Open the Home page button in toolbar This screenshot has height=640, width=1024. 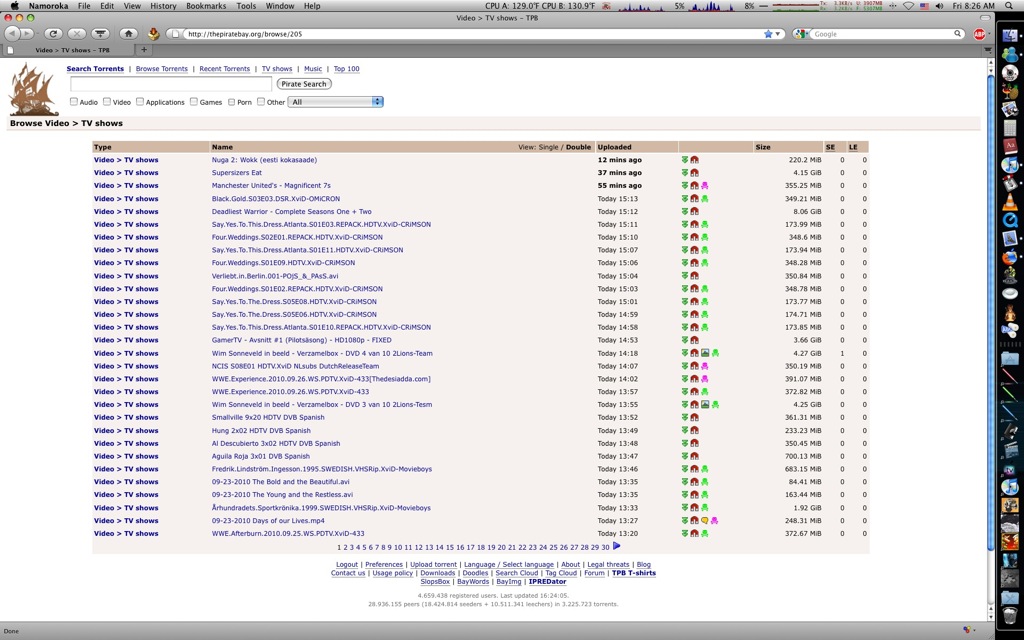pyautogui.click(x=128, y=33)
